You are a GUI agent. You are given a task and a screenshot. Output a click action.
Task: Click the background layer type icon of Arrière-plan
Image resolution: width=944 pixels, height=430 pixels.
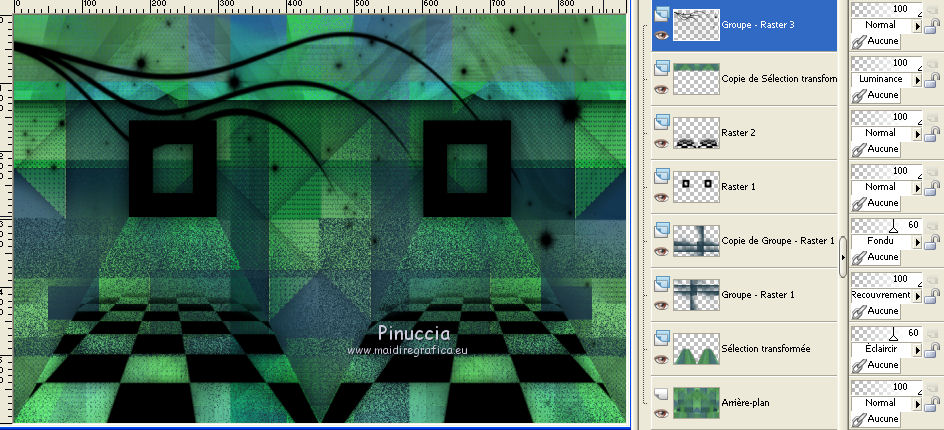point(662,393)
